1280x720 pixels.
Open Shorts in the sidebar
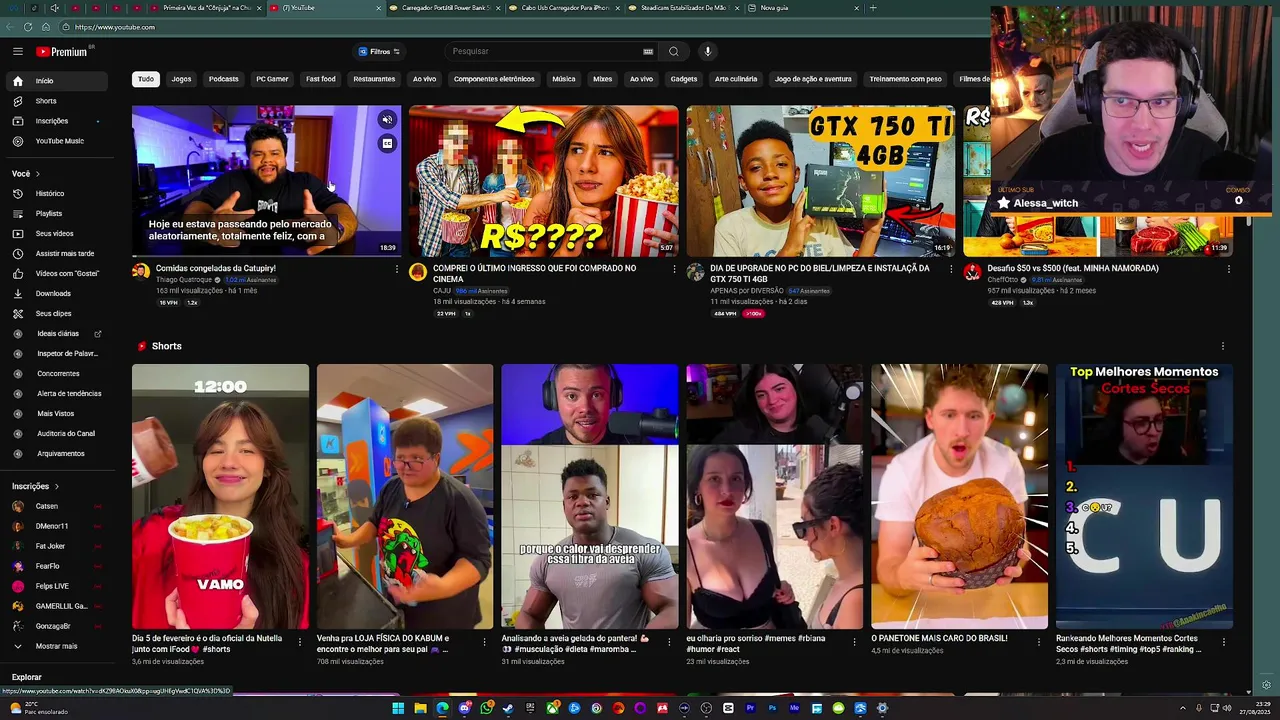pos(56,101)
